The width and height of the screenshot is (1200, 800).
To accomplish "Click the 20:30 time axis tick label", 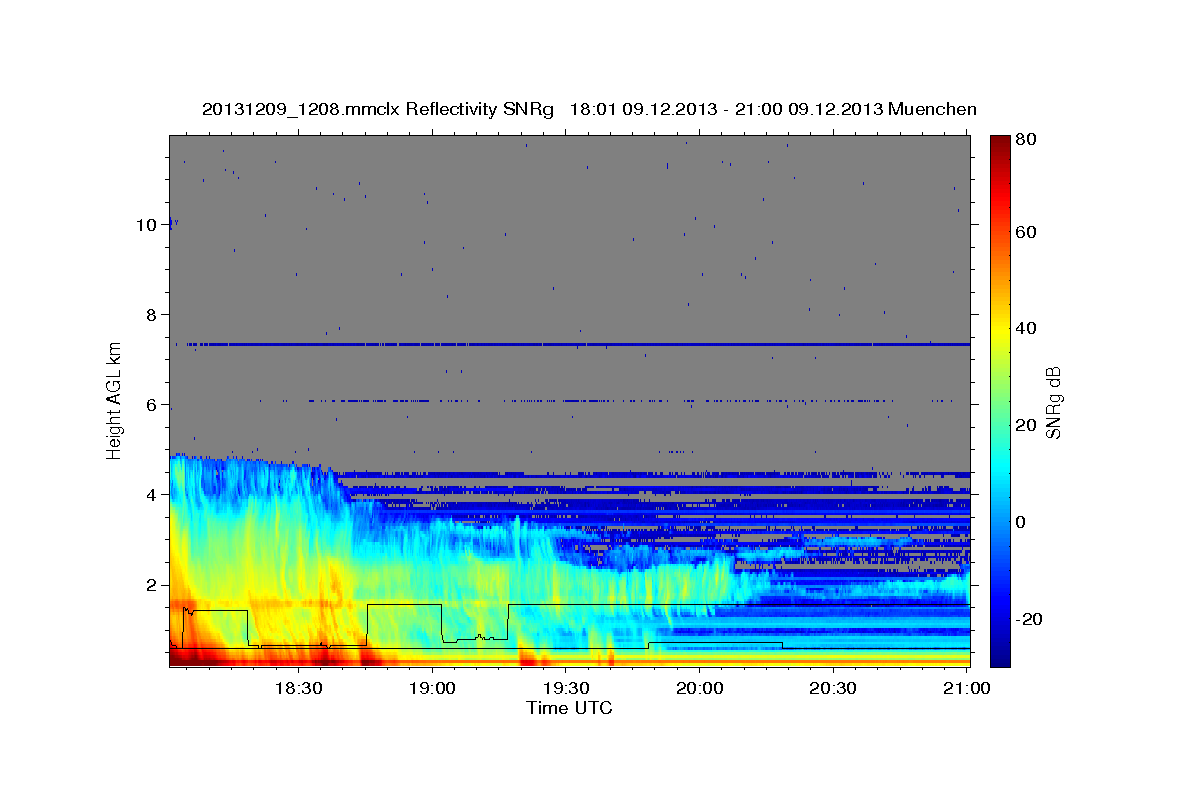I will pyautogui.click(x=833, y=689).
